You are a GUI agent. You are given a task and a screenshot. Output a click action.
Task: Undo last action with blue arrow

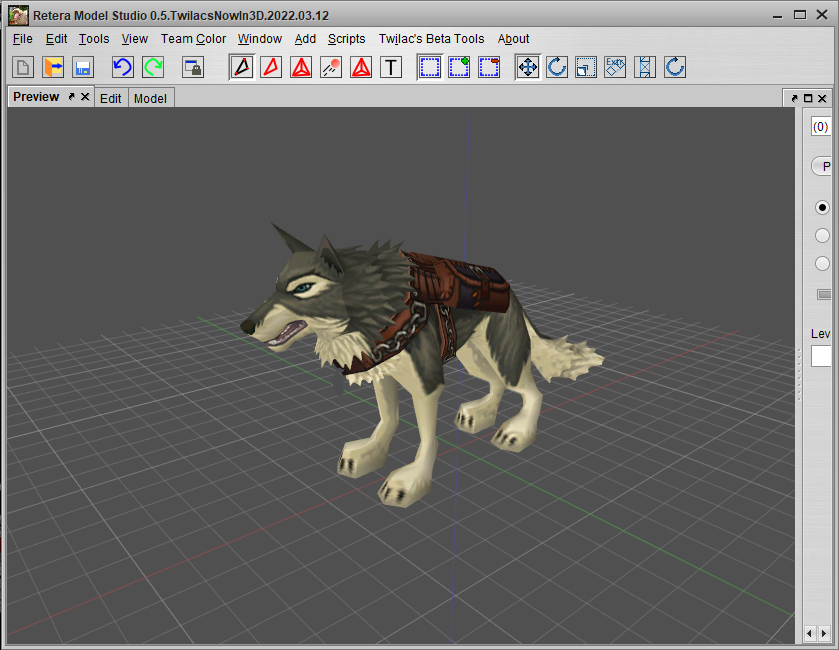(x=123, y=67)
